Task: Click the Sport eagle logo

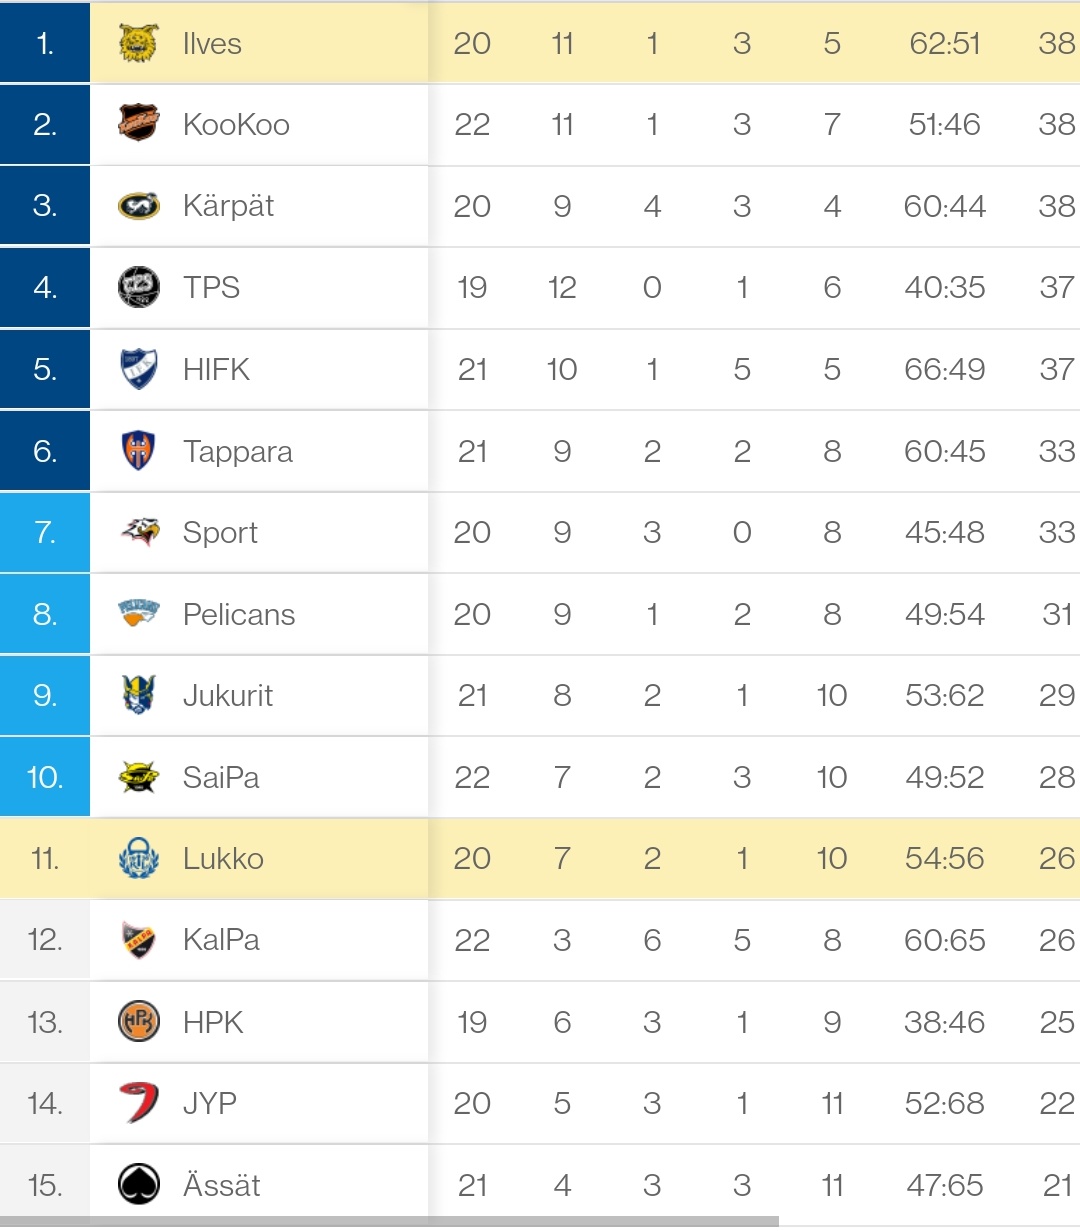Action: click(x=139, y=532)
